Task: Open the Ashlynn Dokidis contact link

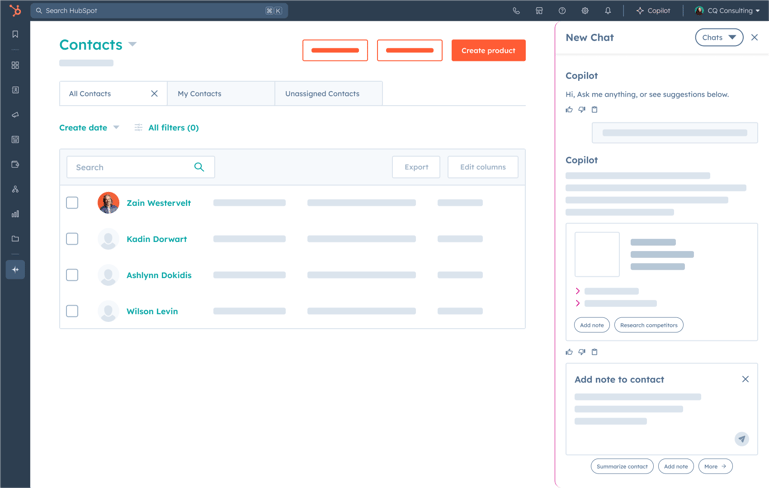Action: [x=159, y=275]
